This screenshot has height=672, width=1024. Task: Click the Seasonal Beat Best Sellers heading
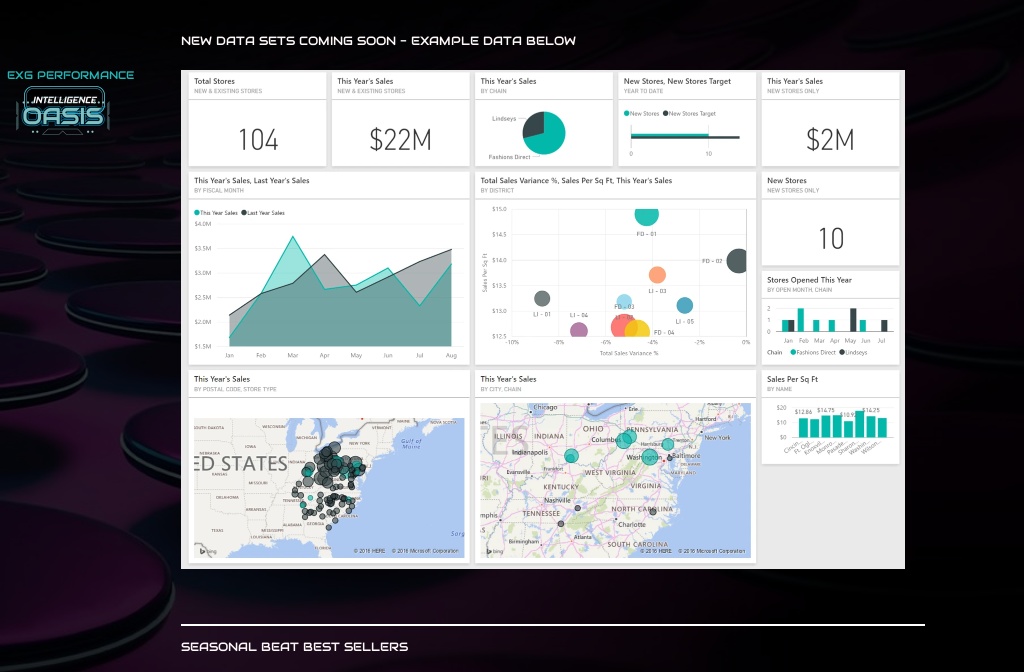(x=294, y=647)
